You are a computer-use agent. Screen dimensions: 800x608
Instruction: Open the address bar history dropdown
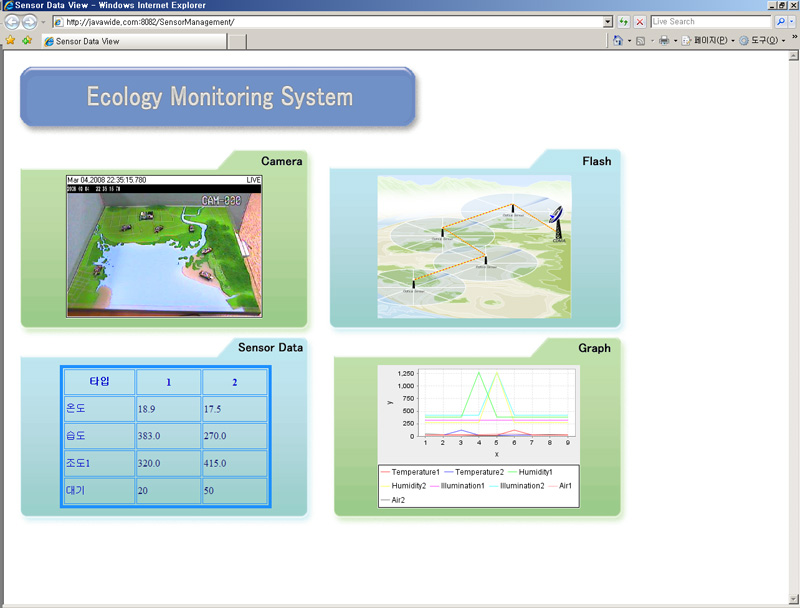coord(607,21)
